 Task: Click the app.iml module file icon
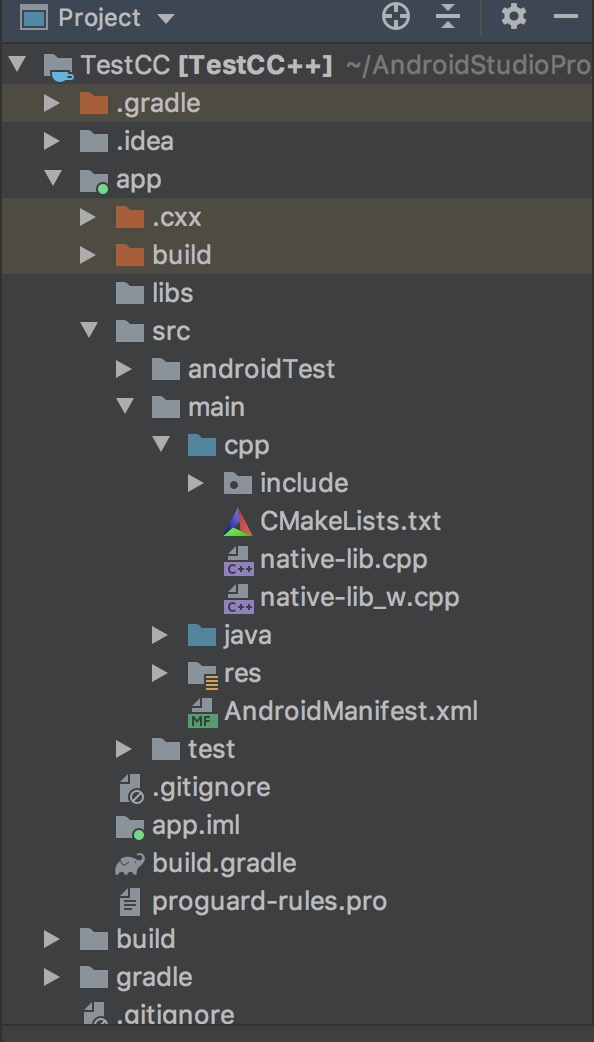pyautogui.click(x=130, y=825)
